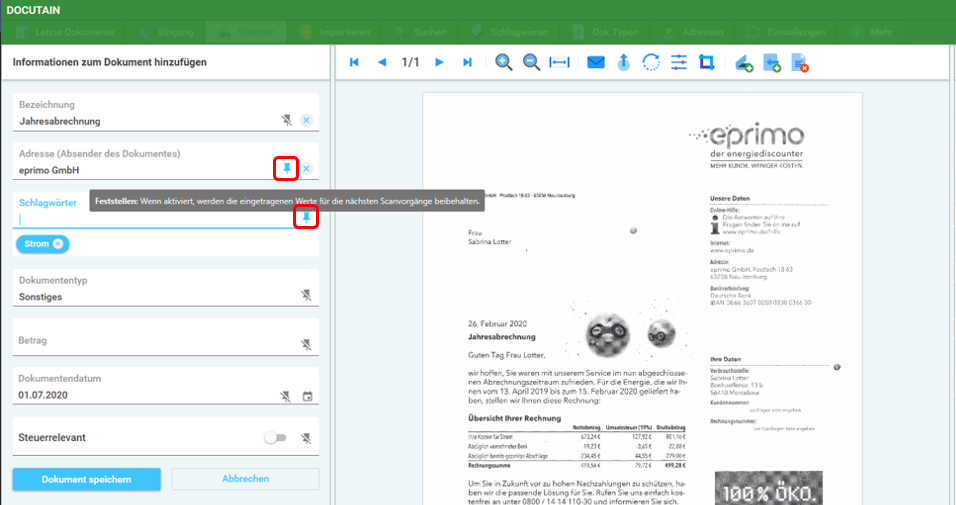
Task: Open the Letzte Dokumente tab
Action: coord(65,32)
